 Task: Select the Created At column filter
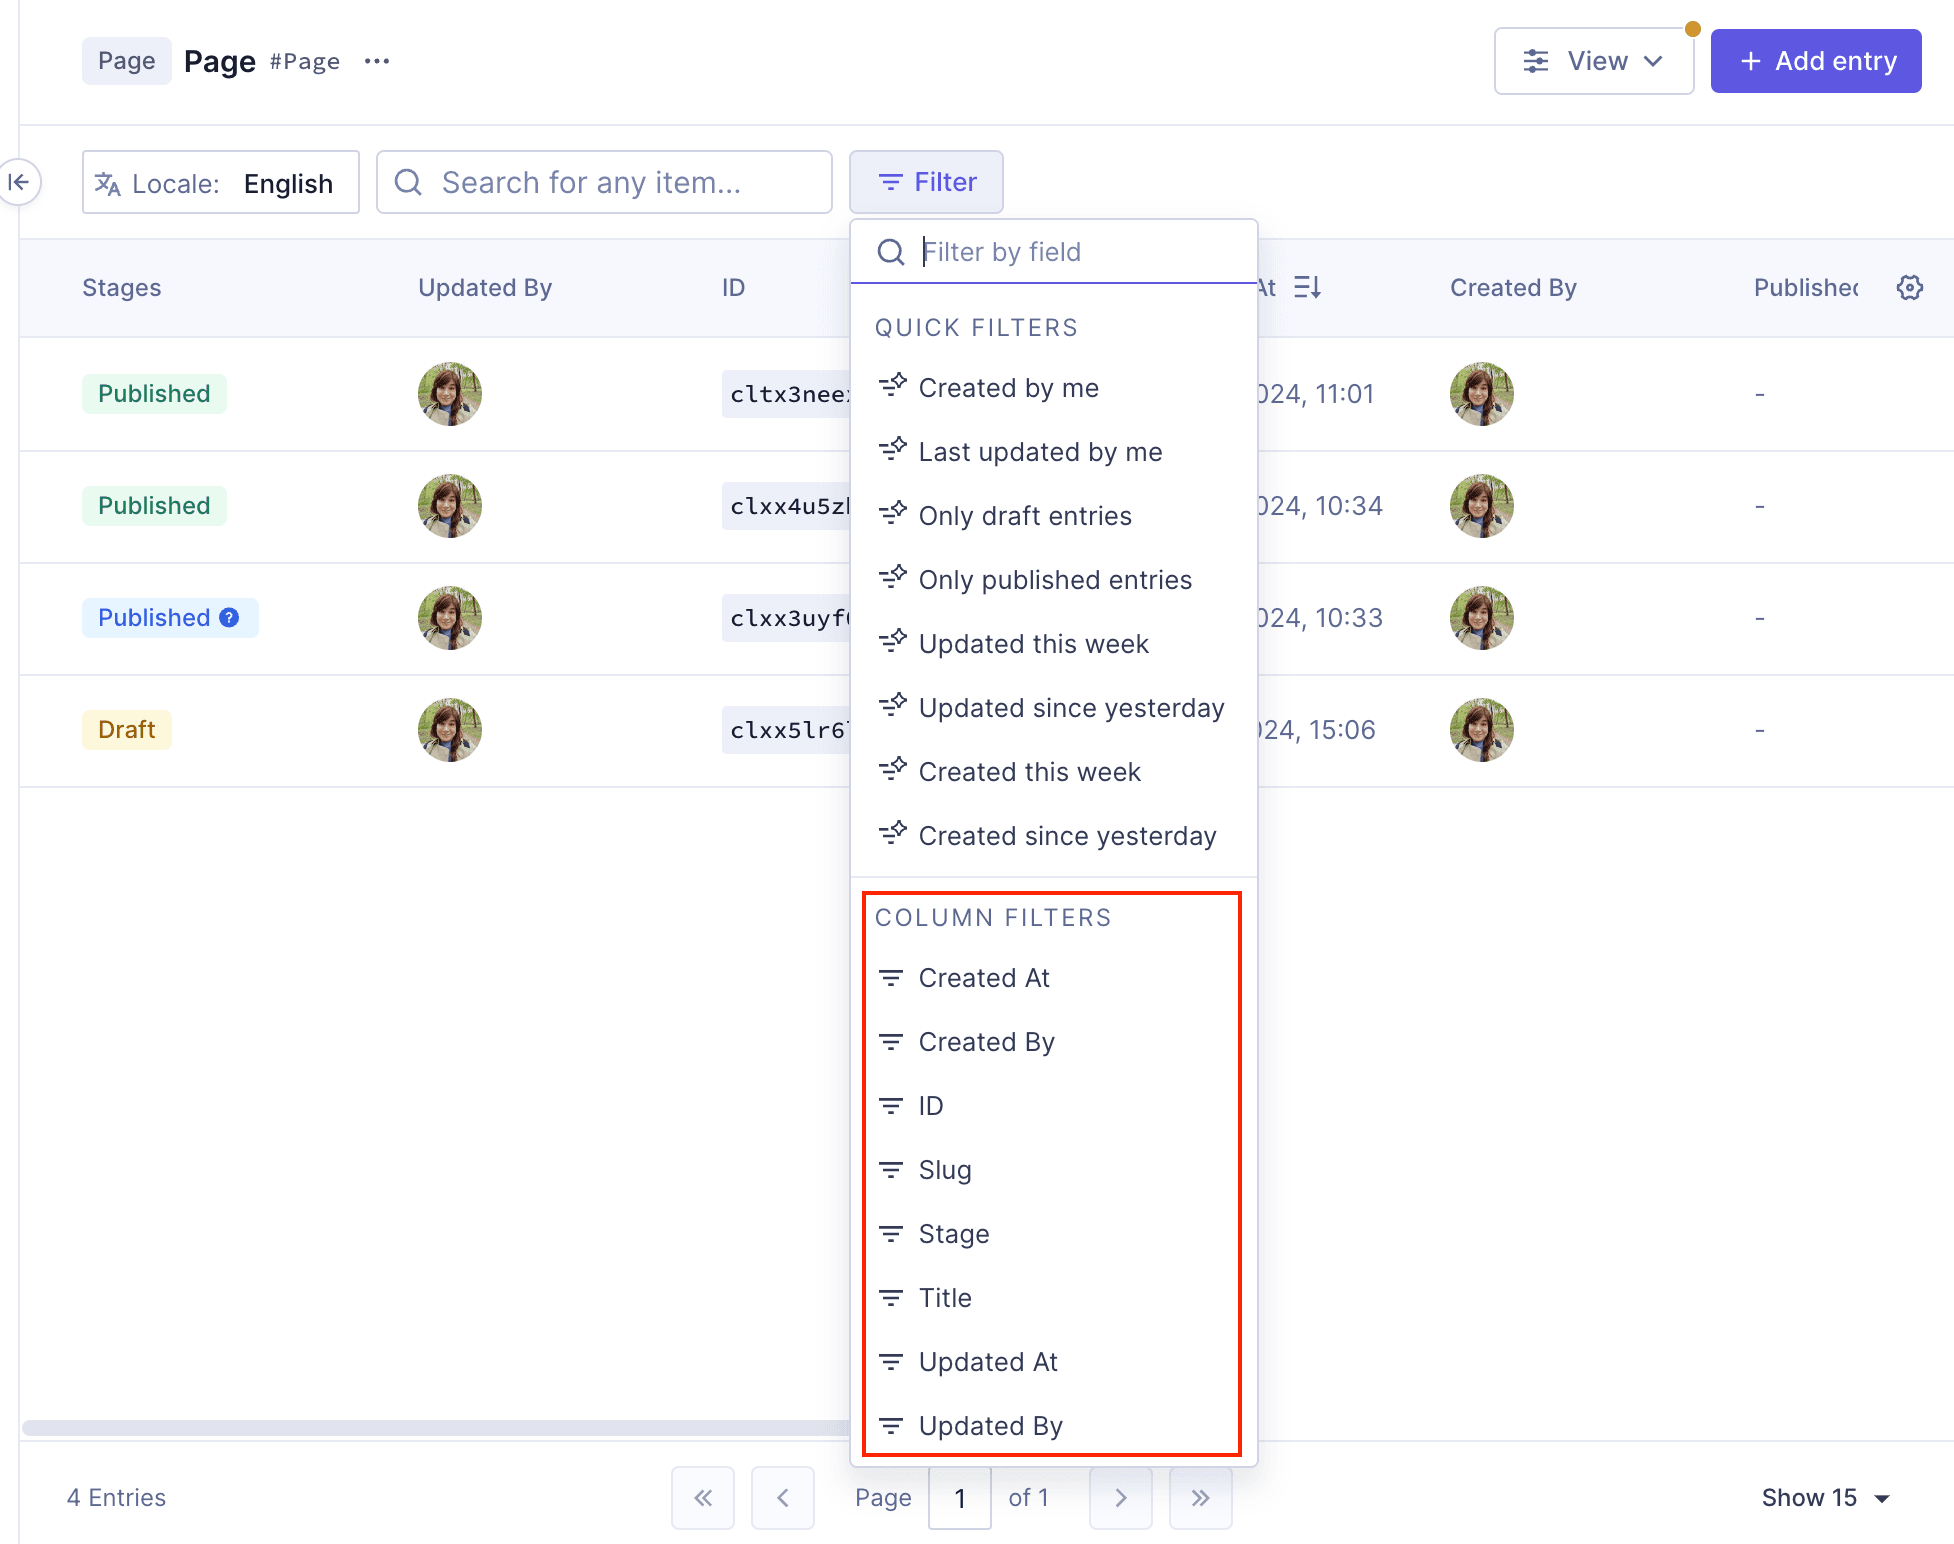984,977
